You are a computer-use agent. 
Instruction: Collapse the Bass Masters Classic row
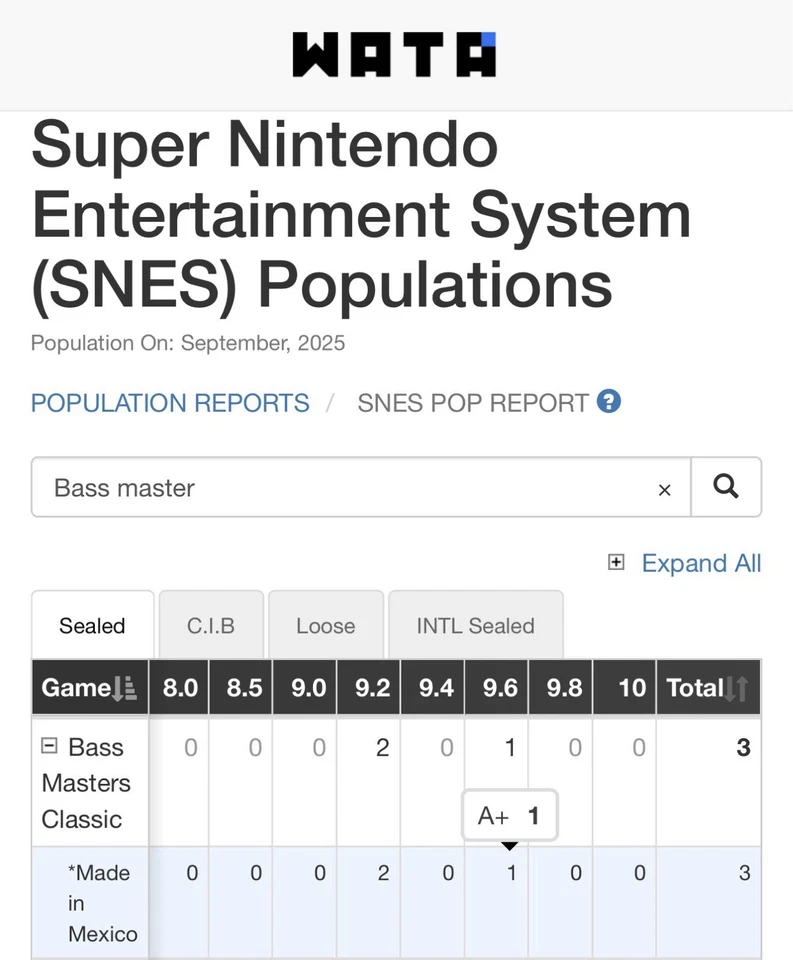point(49,746)
